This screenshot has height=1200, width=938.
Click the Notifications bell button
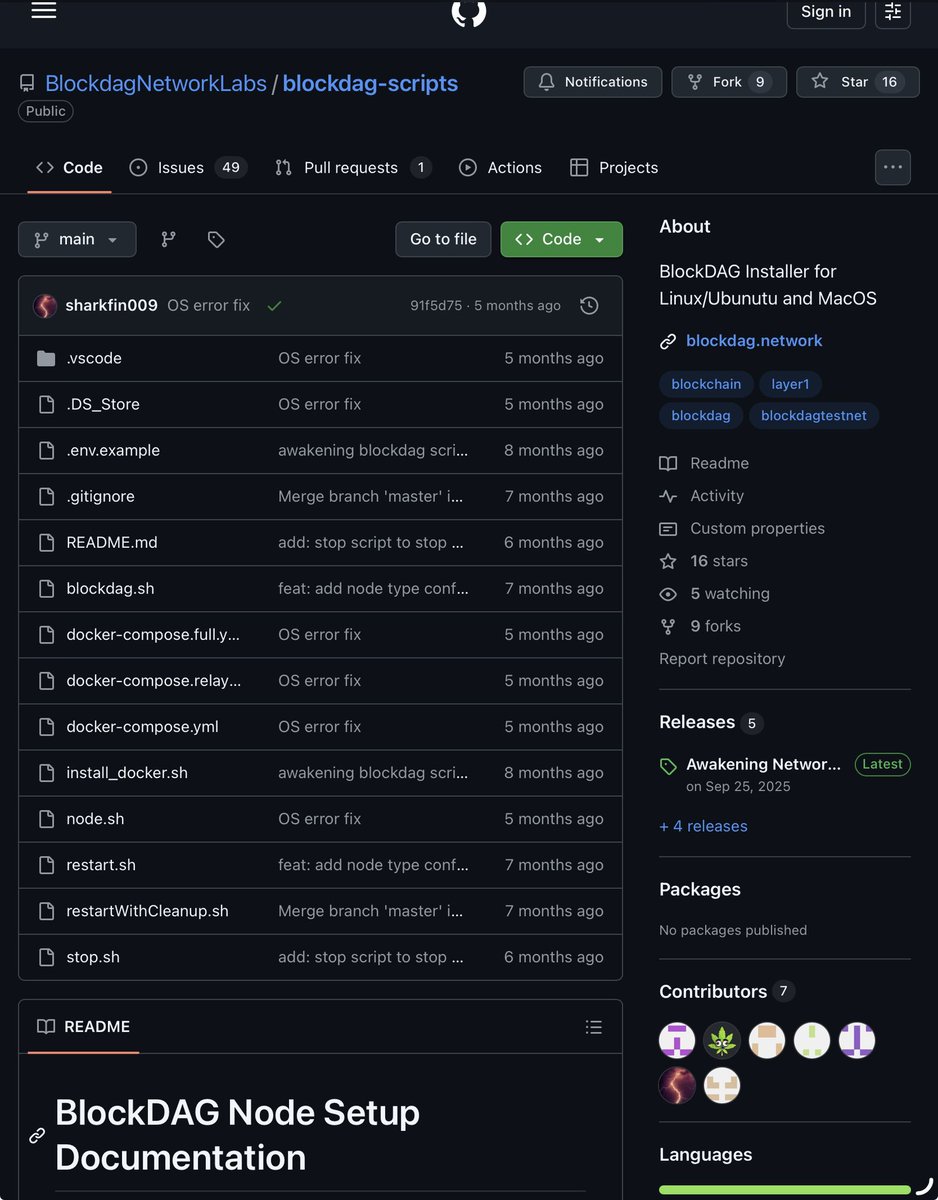coord(593,82)
